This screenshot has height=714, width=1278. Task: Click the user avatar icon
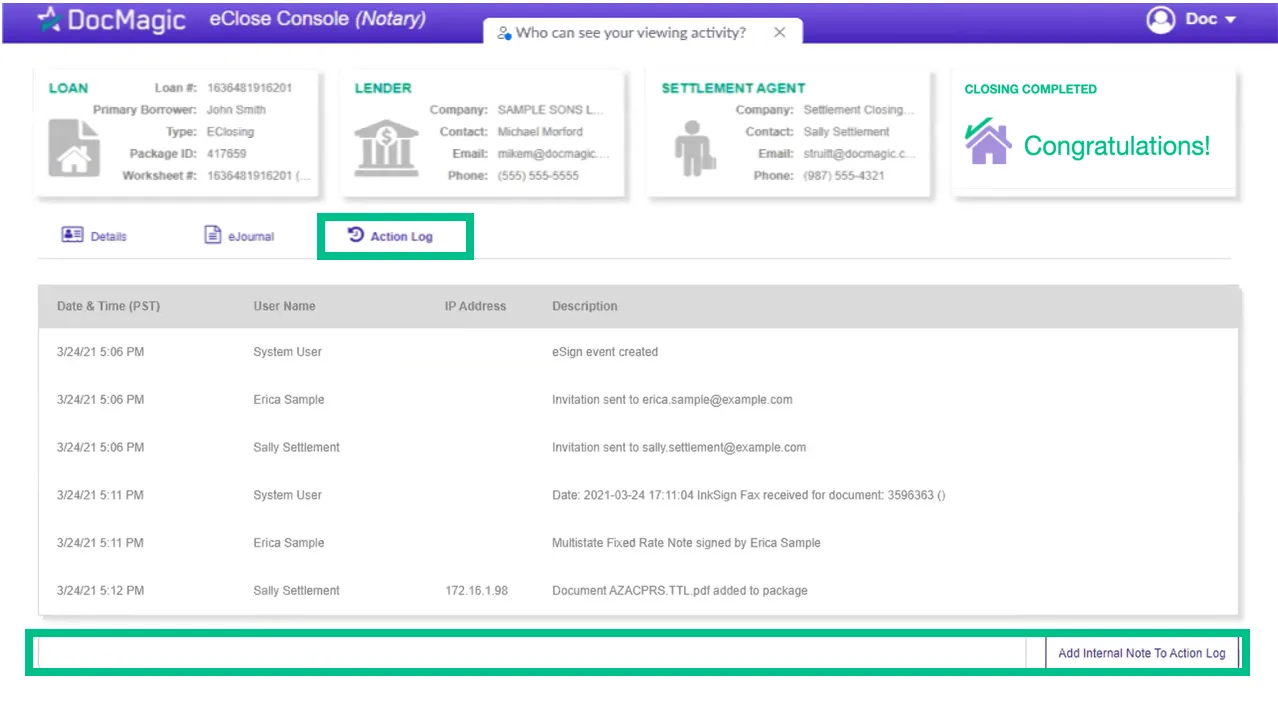pyautogui.click(x=1160, y=20)
